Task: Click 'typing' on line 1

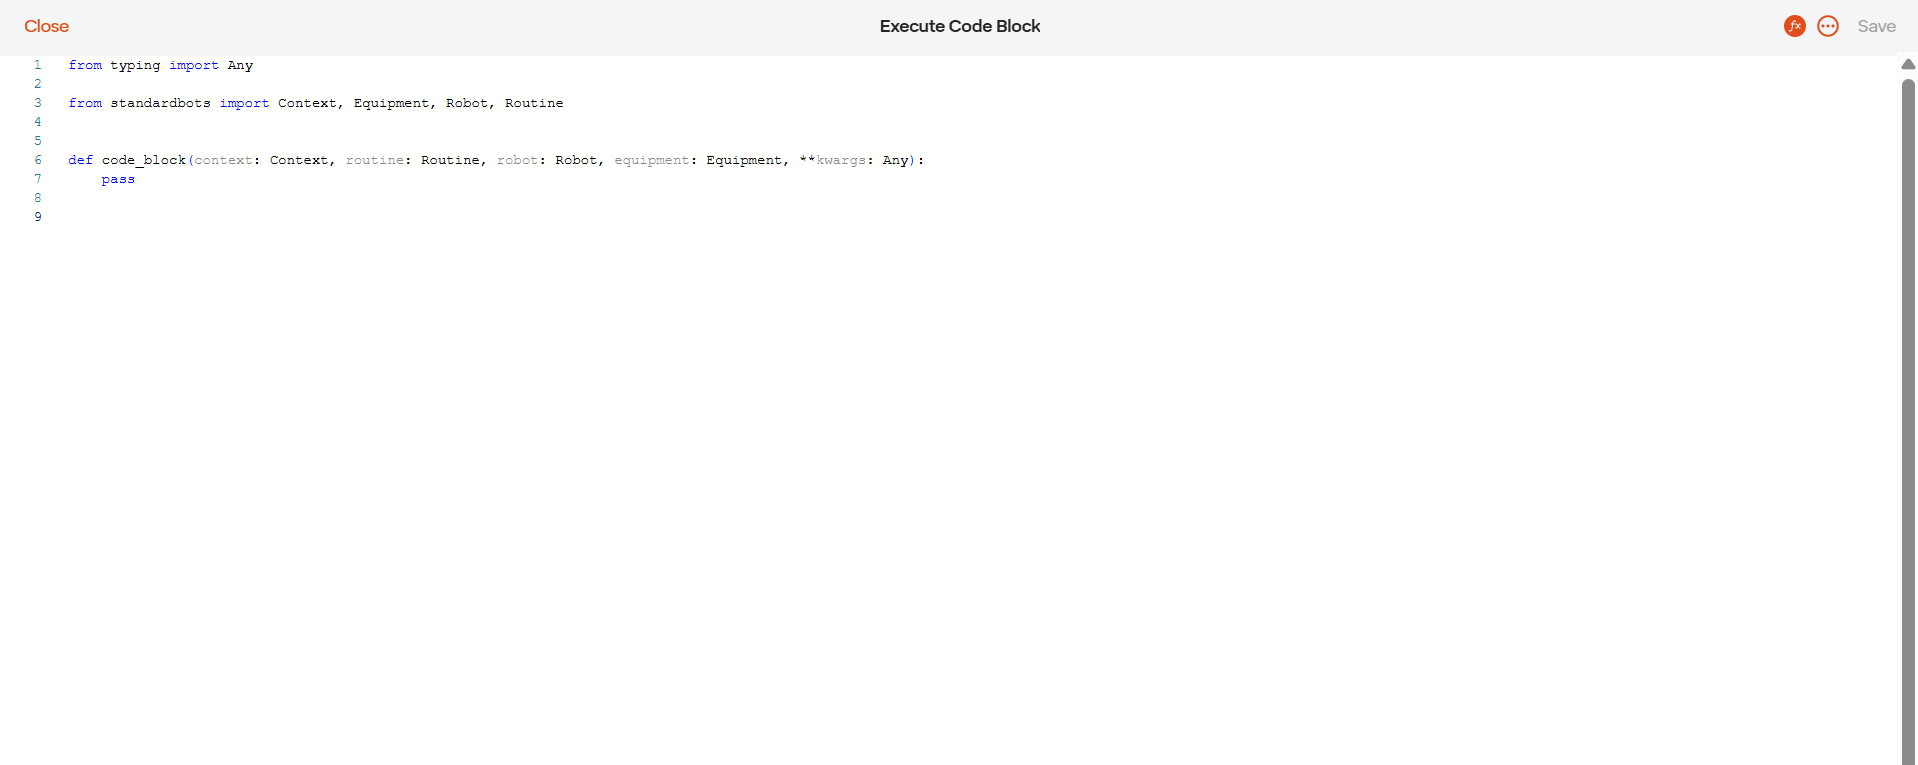Action: [x=135, y=65]
